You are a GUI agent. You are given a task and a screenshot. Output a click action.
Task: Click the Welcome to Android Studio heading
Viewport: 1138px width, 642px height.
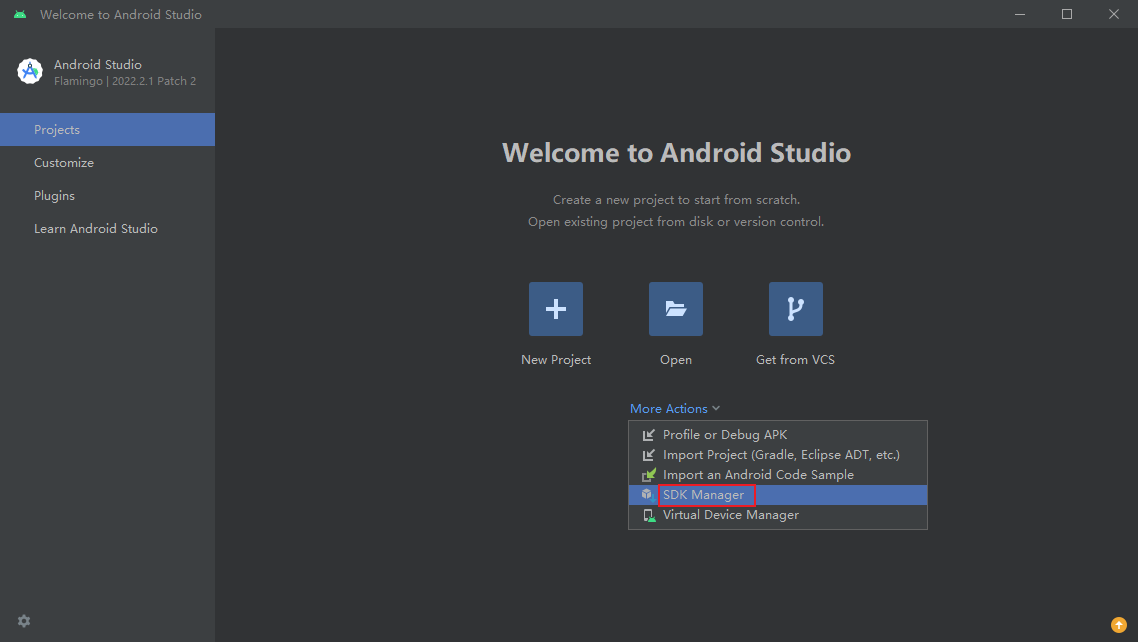pos(676,153)
